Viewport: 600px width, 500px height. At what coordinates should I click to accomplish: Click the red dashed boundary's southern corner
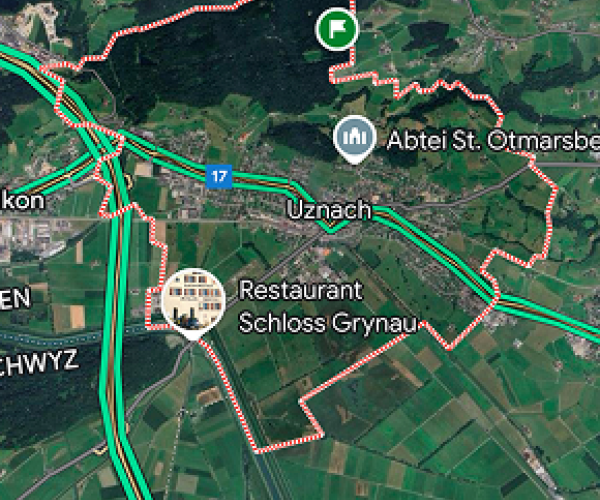[256, 450]
